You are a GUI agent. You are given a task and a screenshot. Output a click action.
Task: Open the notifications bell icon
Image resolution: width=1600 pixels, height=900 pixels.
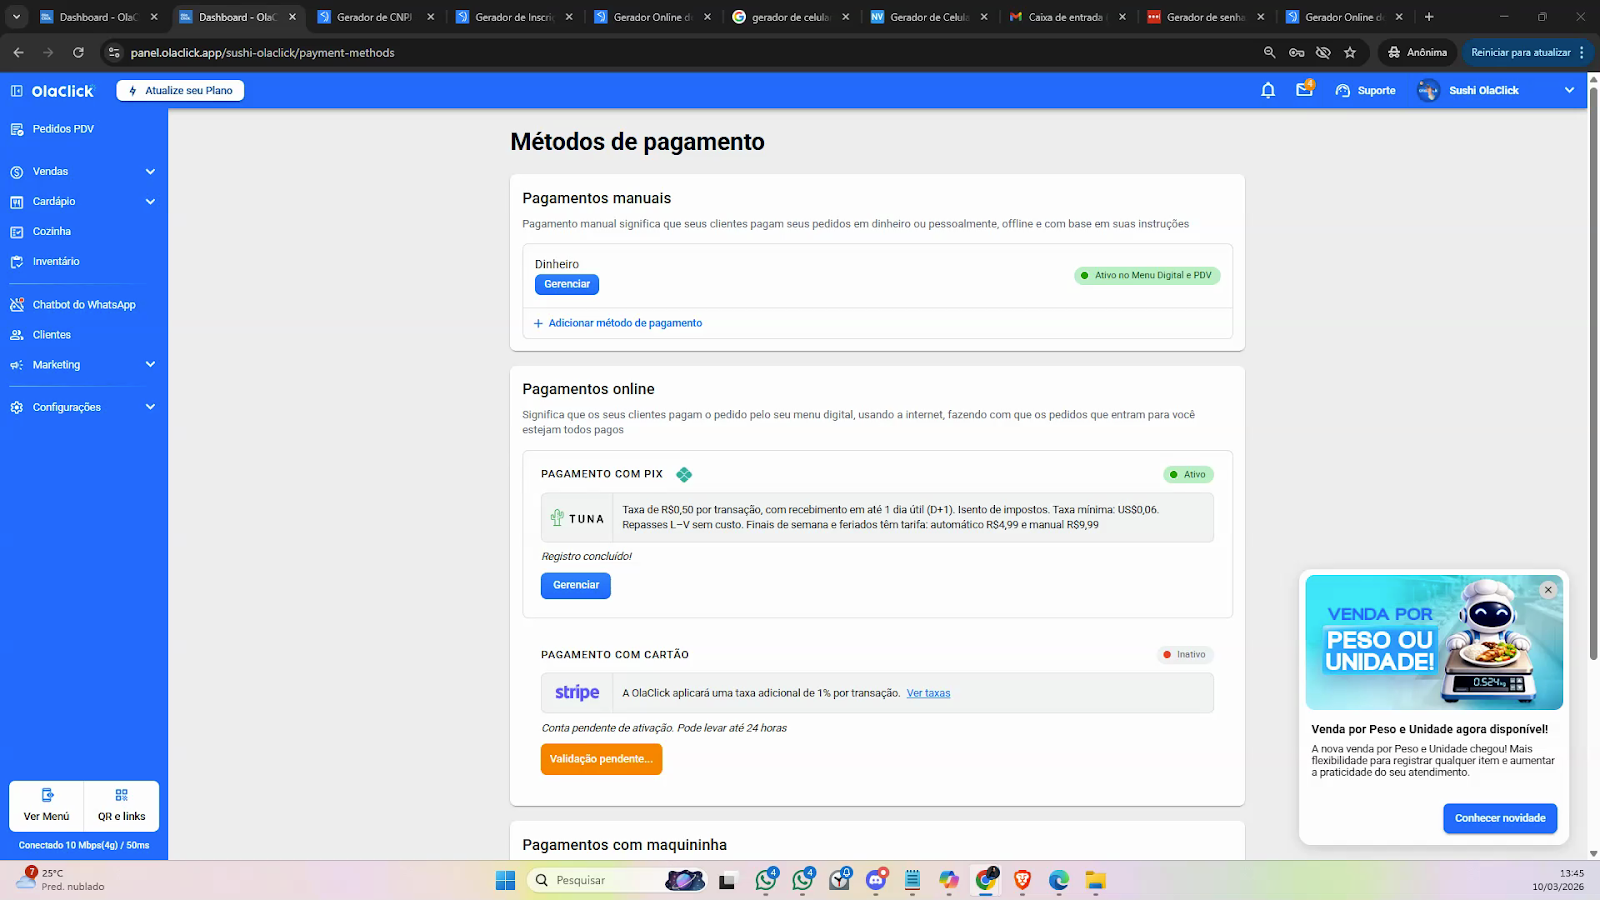coord(1268,90)
